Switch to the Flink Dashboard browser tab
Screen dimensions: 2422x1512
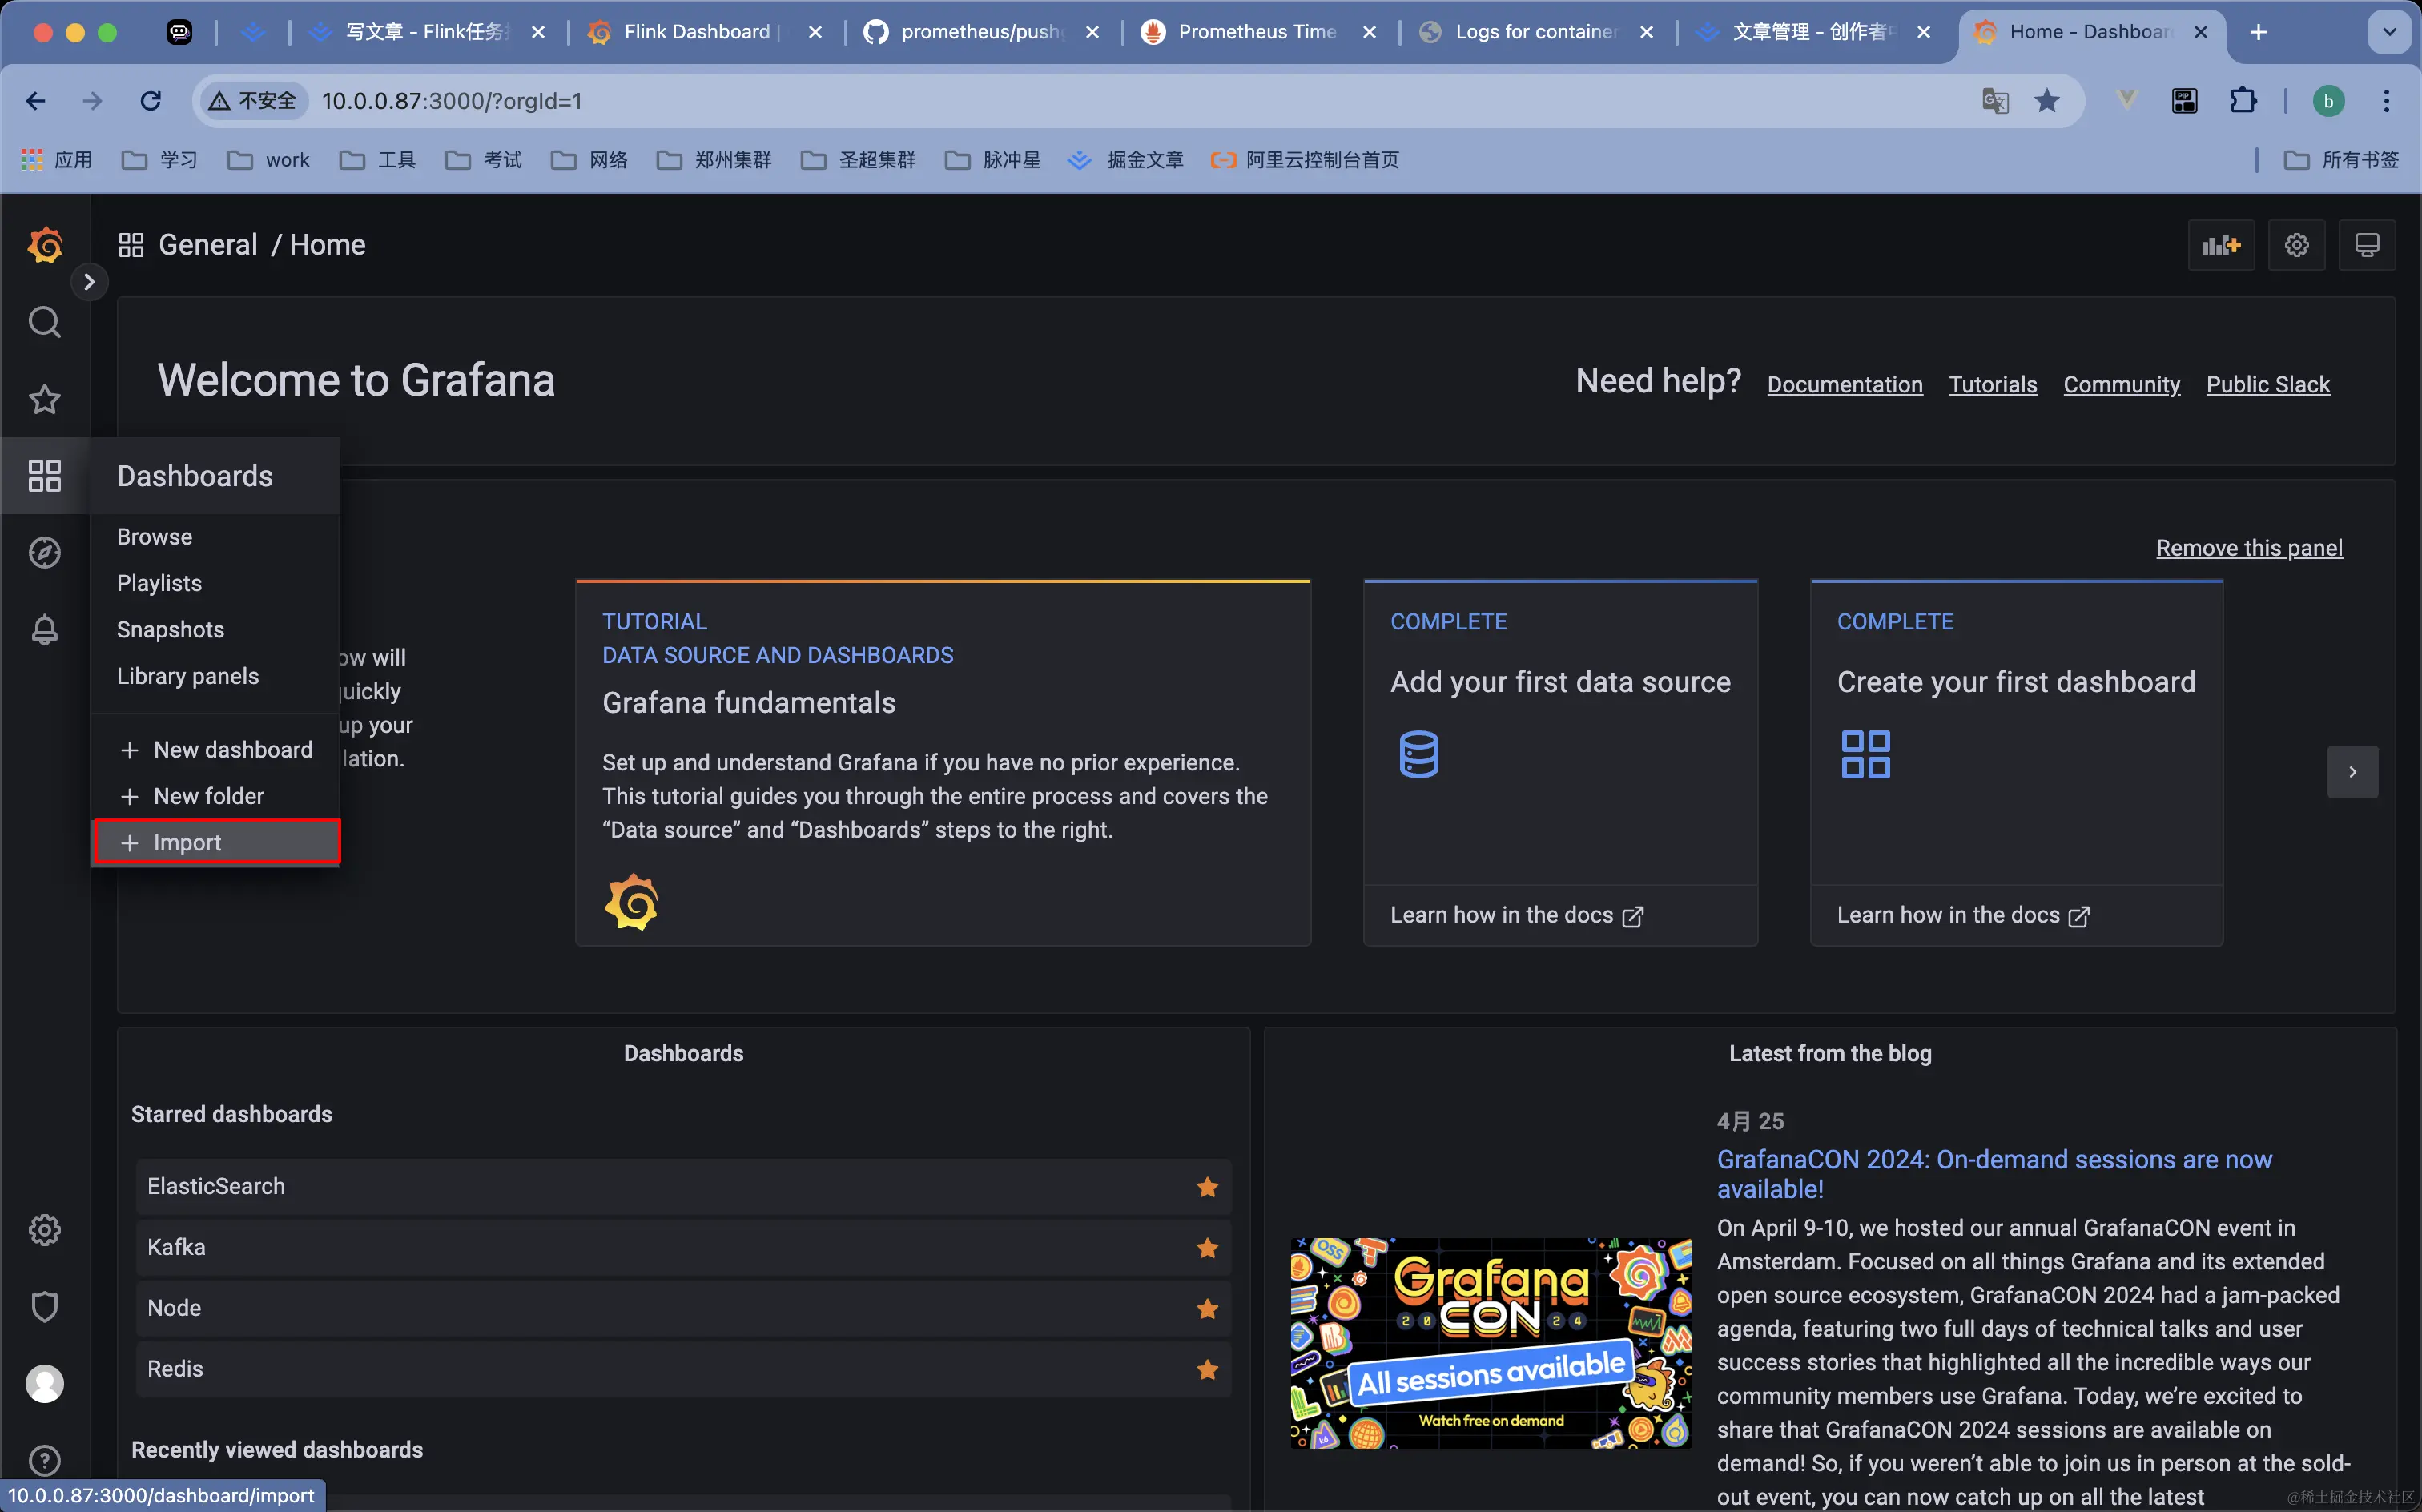pos(696,32)
